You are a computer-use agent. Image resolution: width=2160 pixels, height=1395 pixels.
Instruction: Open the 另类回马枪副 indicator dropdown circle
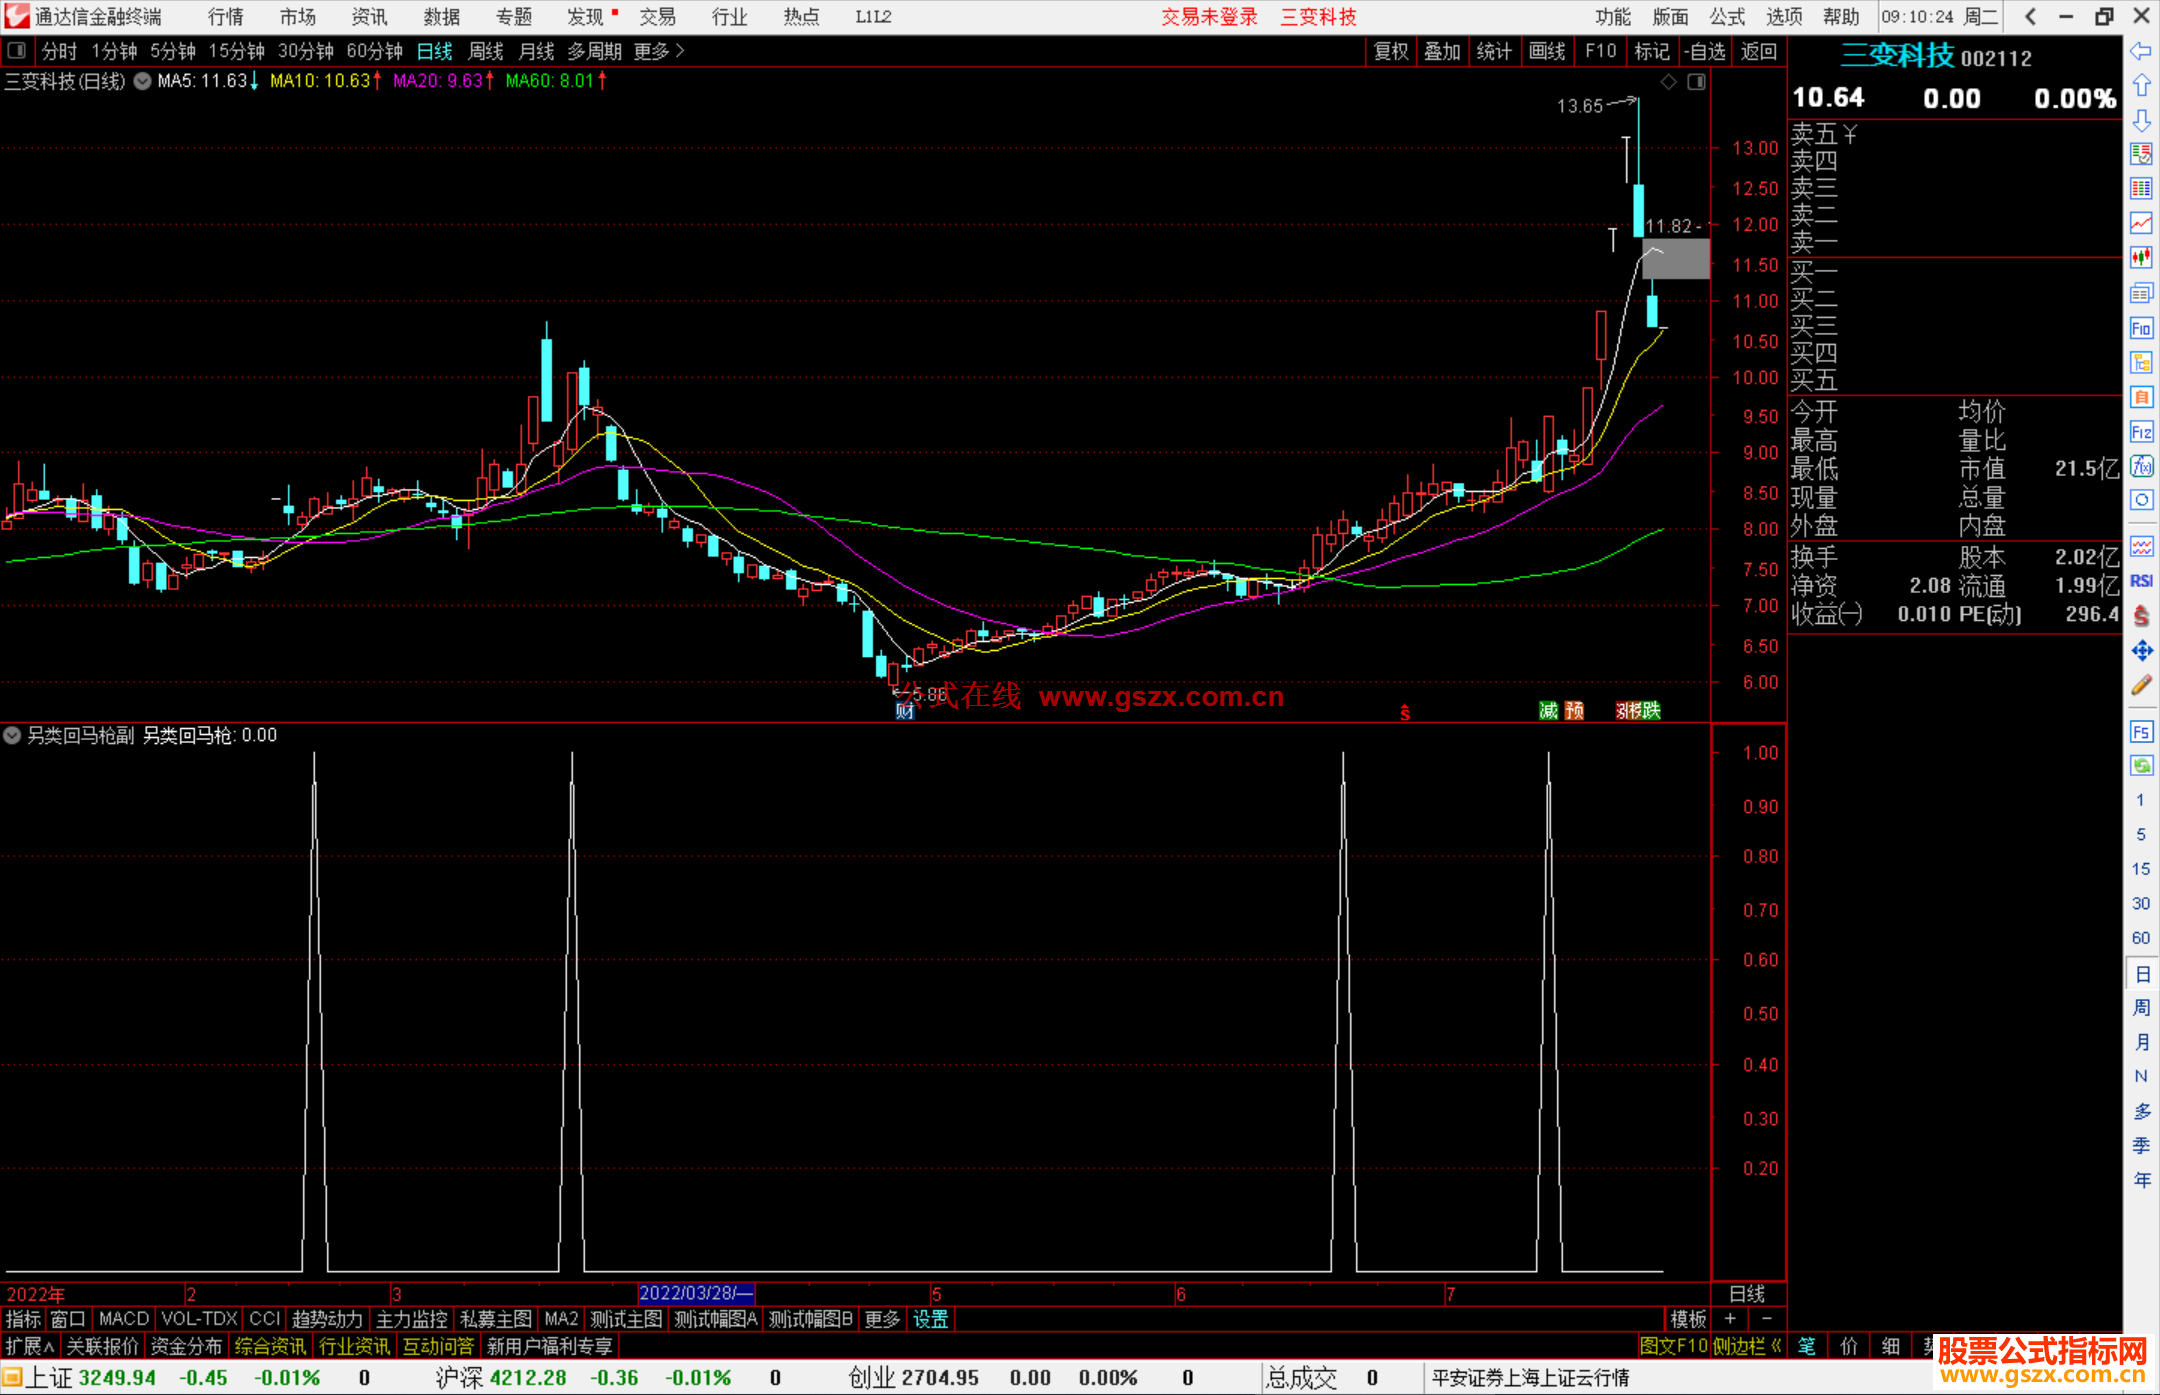12,735
